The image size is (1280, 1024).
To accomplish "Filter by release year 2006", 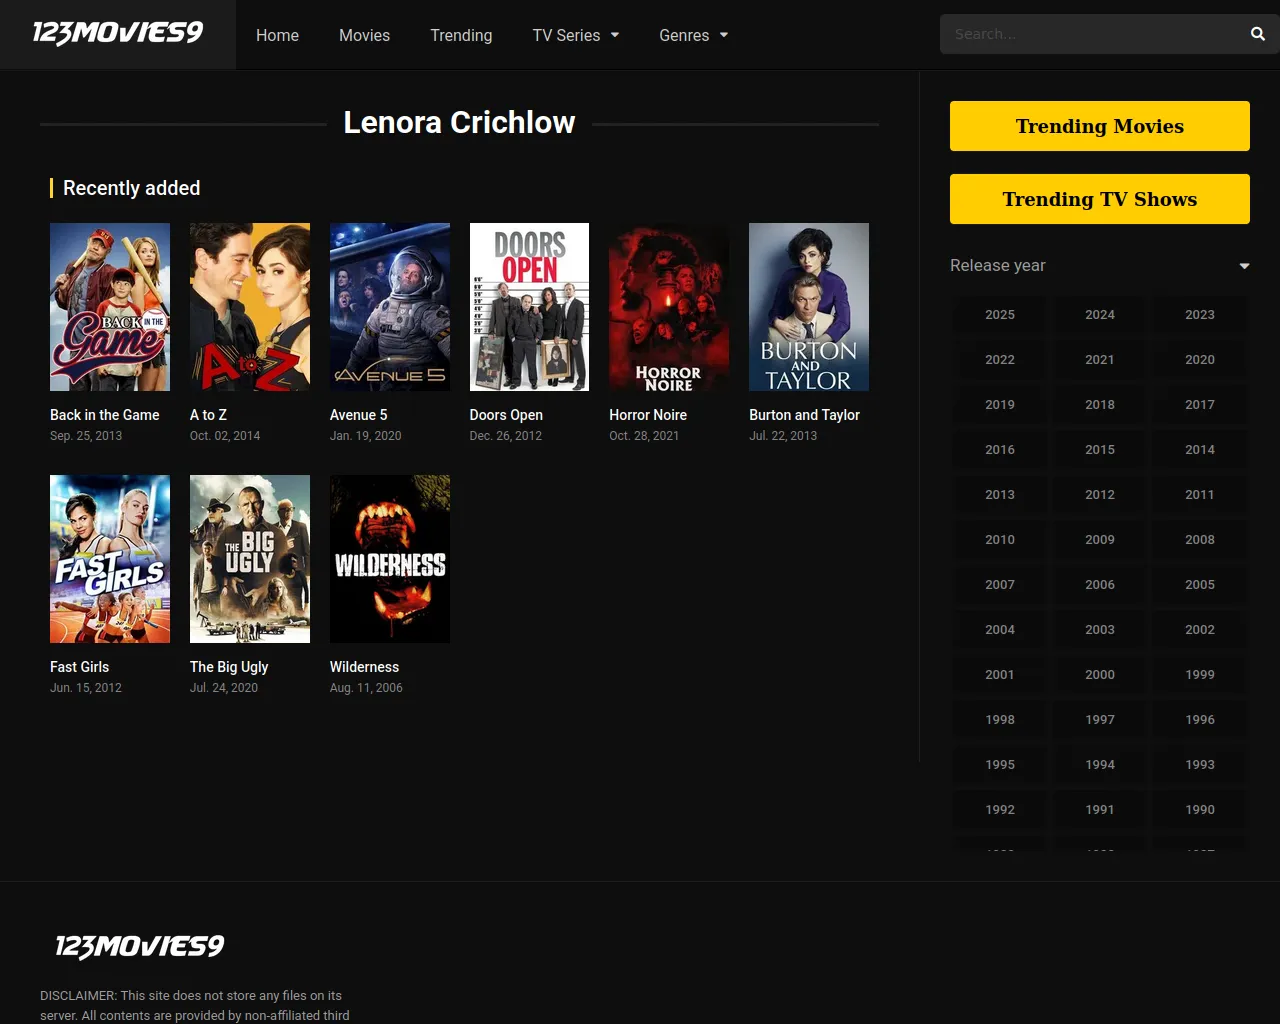I will tap(1100, 584).
